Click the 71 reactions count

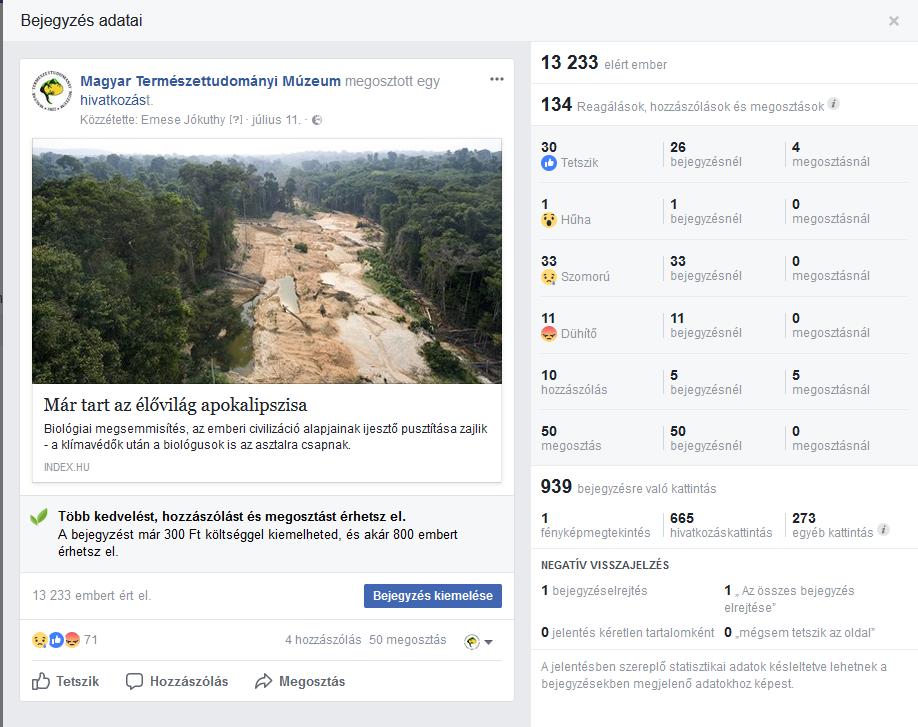click(91, 640)
